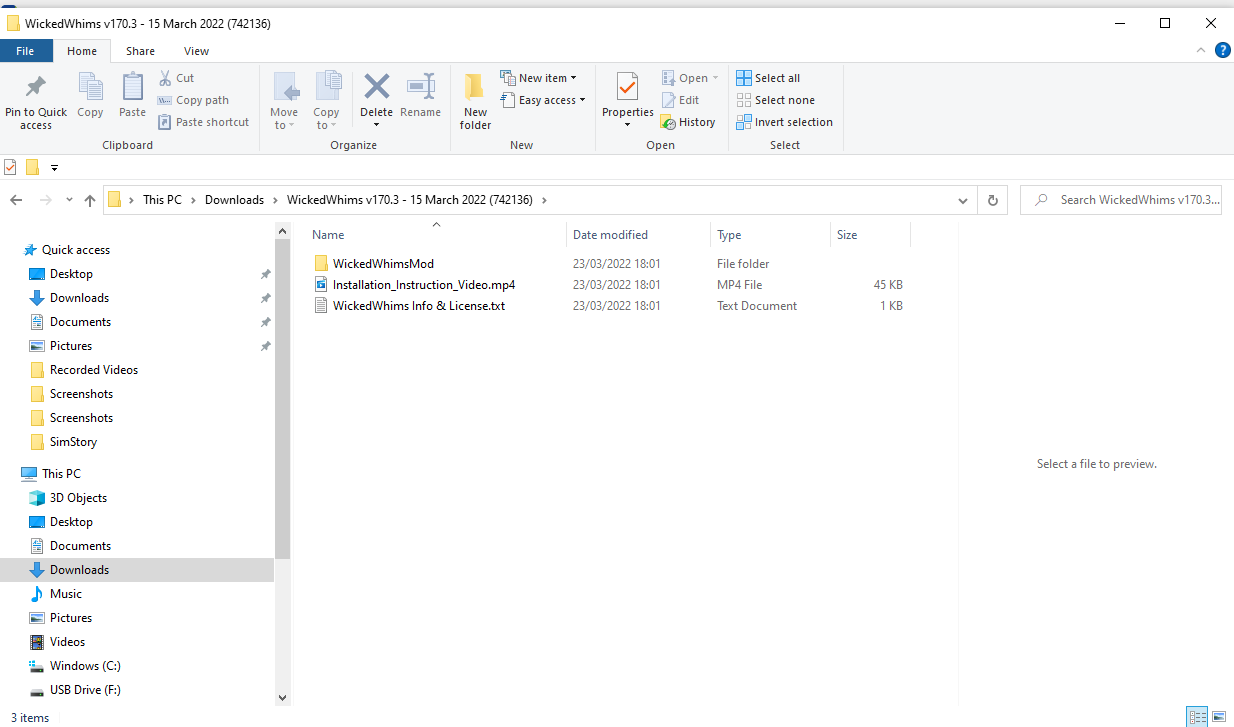The height and width of the screenshot is (727, 1234).
Task: Expand the address bar history dropdown
Action: 963,200
